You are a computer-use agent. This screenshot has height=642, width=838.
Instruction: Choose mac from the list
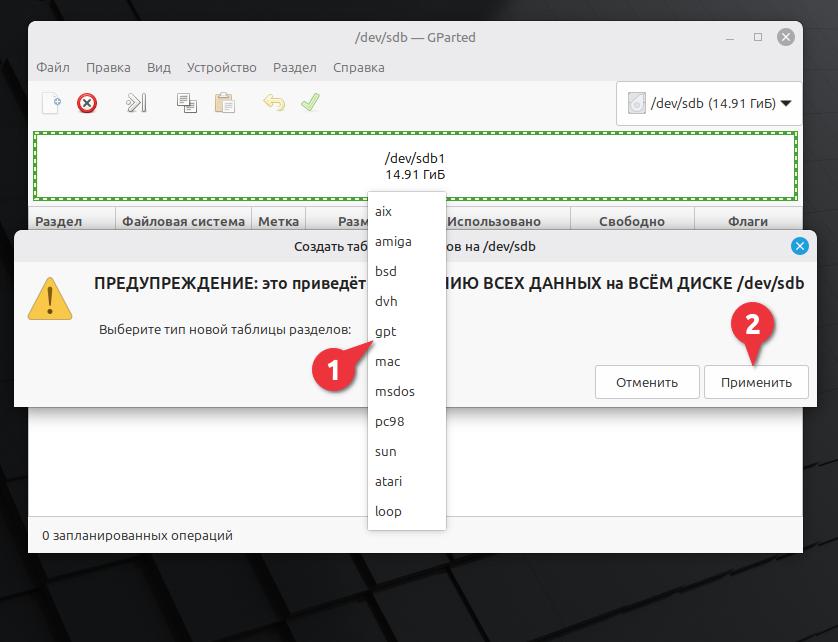coord(407,361)
